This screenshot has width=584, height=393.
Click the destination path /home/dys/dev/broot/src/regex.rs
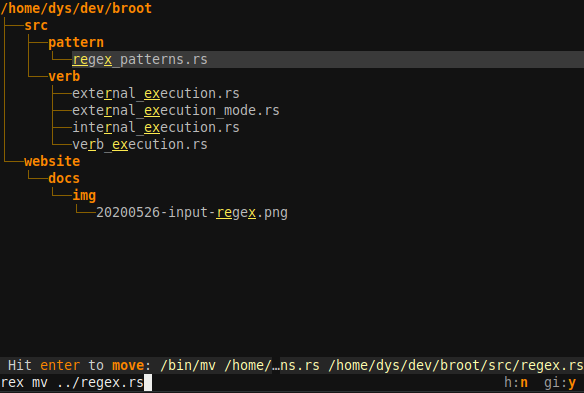coord(456,365)
